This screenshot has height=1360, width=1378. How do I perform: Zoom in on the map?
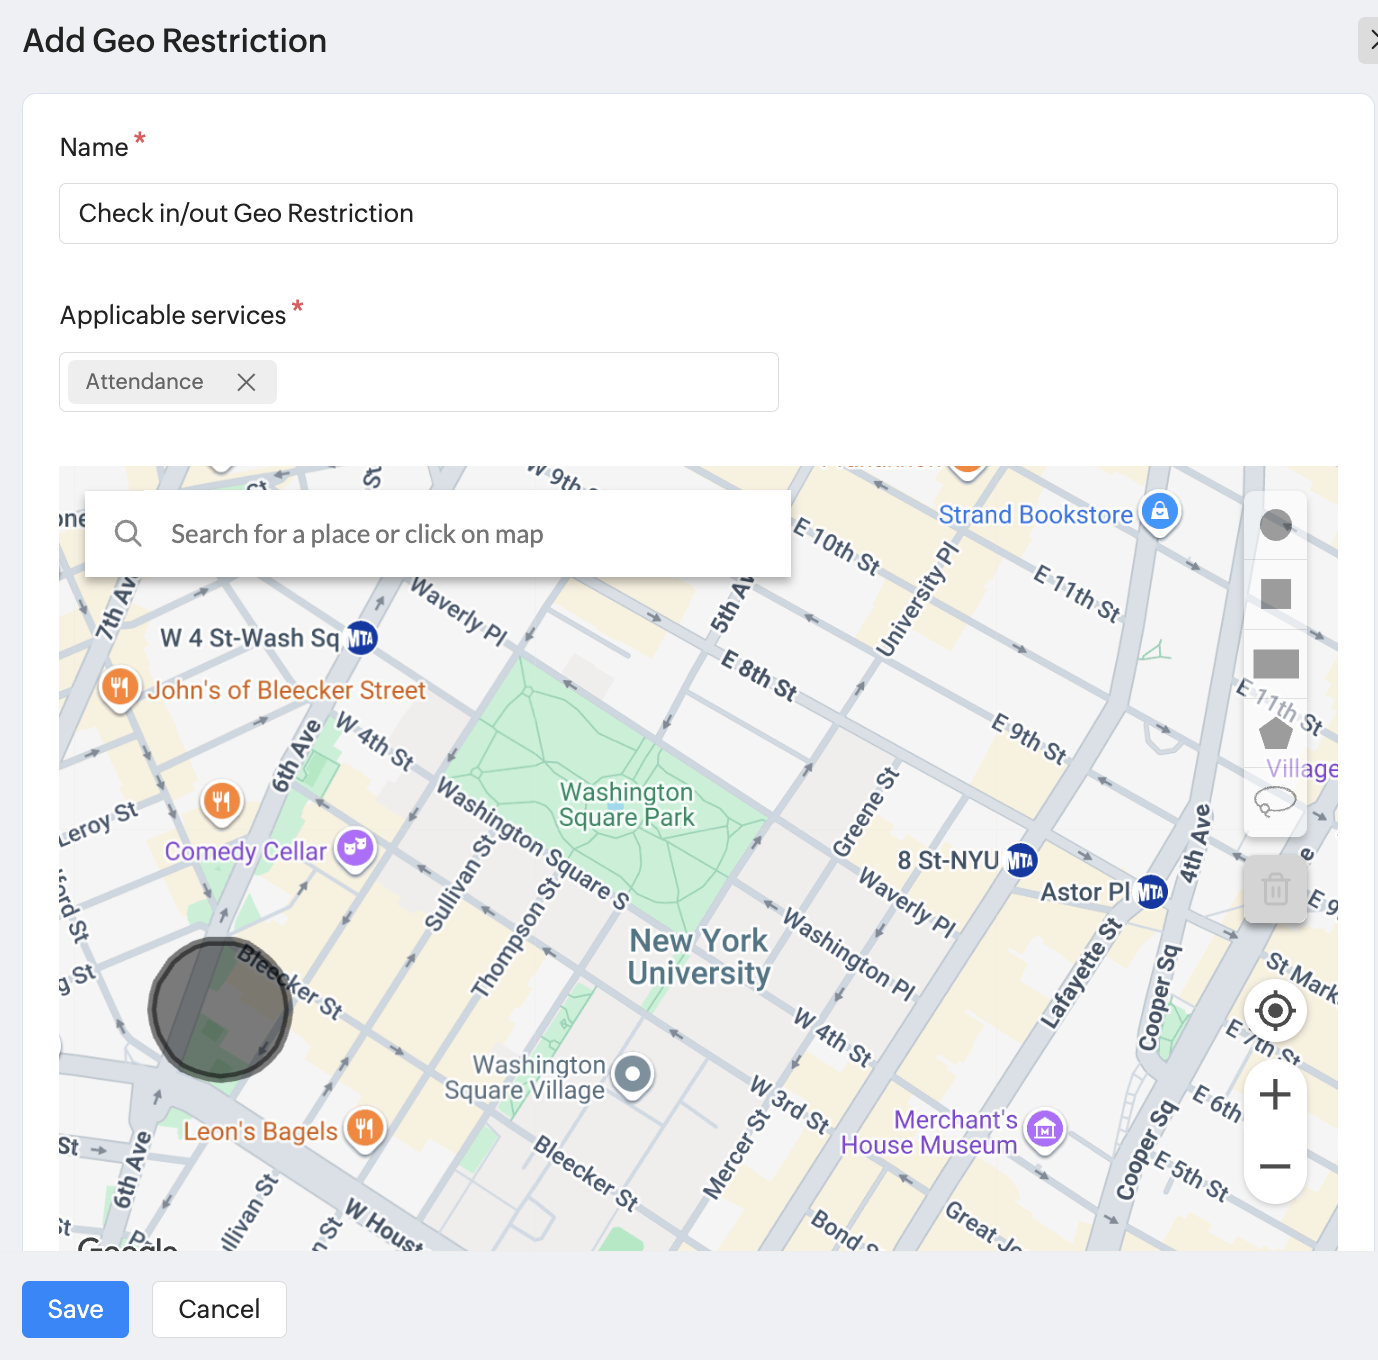[x=1275, y=1095]
